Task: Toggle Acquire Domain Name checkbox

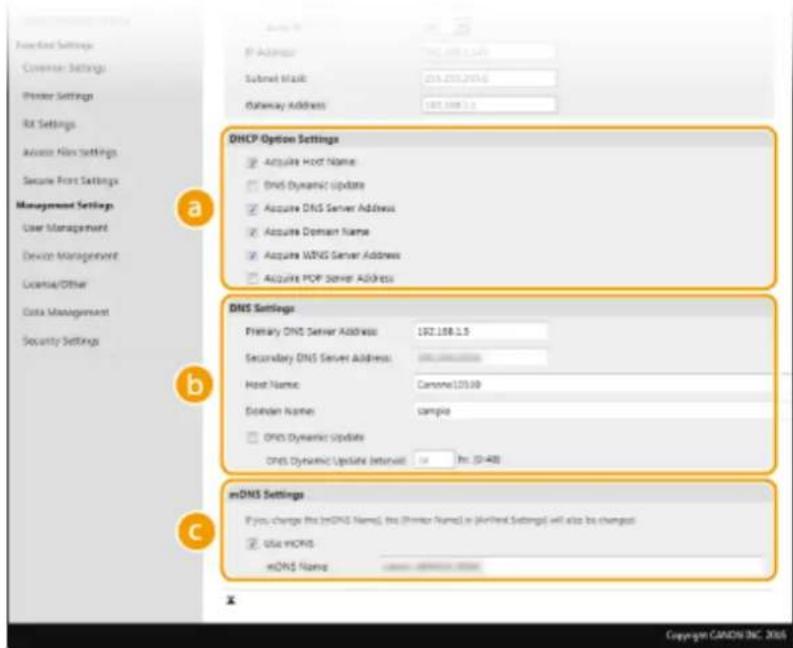Action: (x=252, y=233)
